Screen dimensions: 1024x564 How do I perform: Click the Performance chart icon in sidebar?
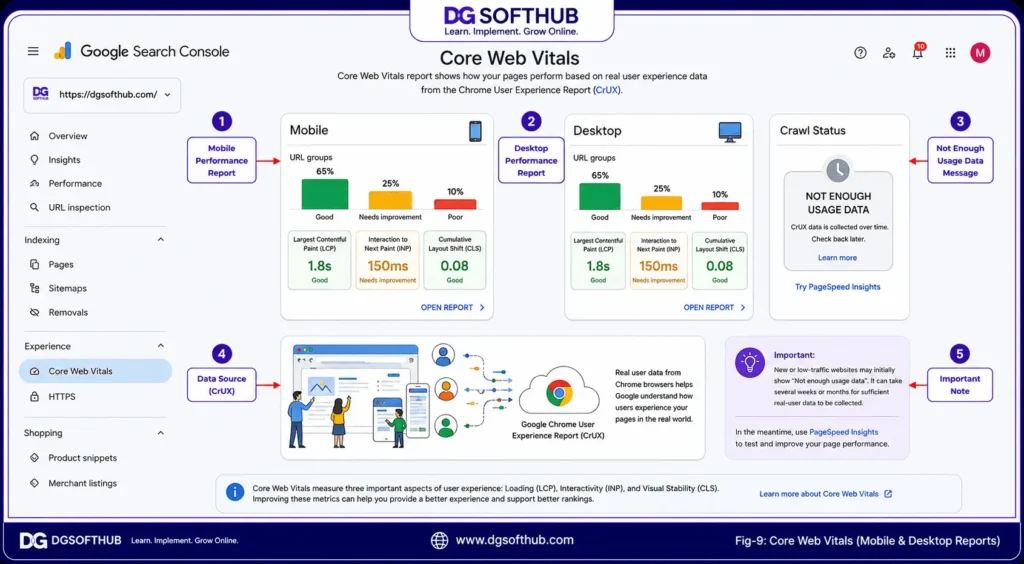(x=35, y=183)
